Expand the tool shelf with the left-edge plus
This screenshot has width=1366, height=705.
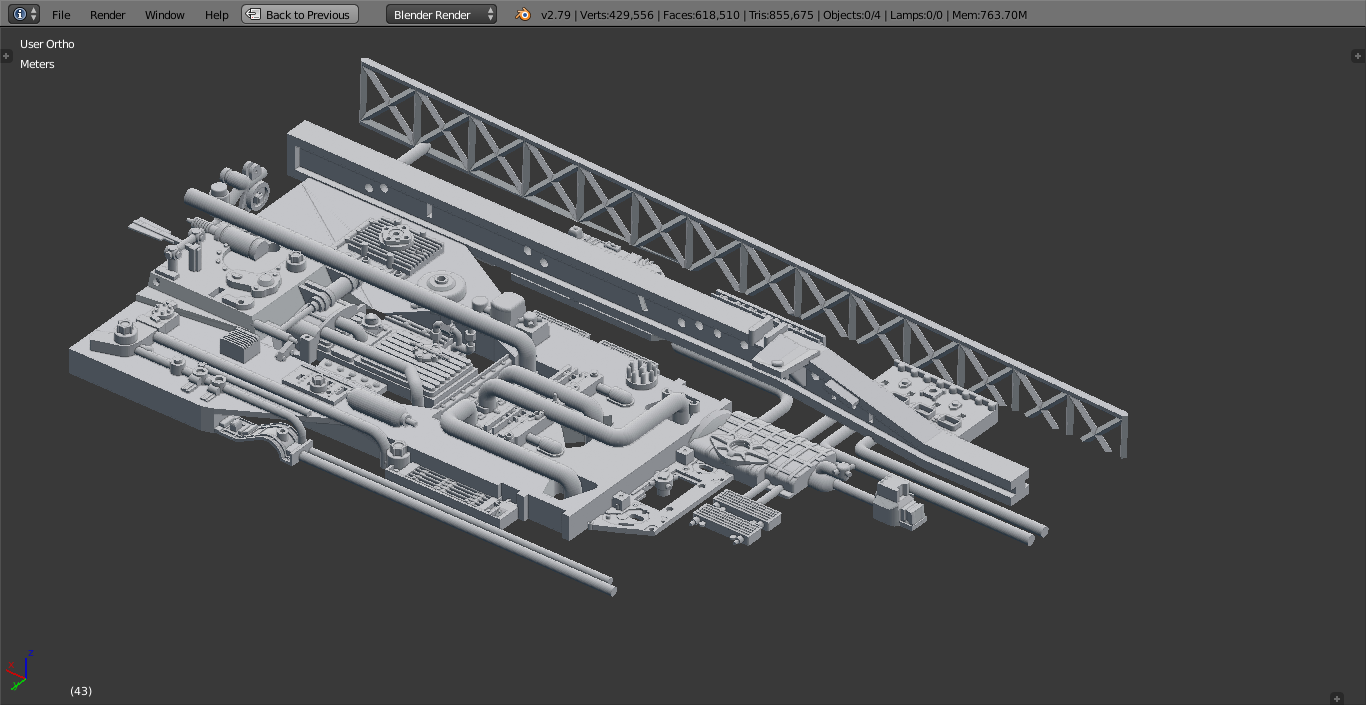tap(7, 56)
